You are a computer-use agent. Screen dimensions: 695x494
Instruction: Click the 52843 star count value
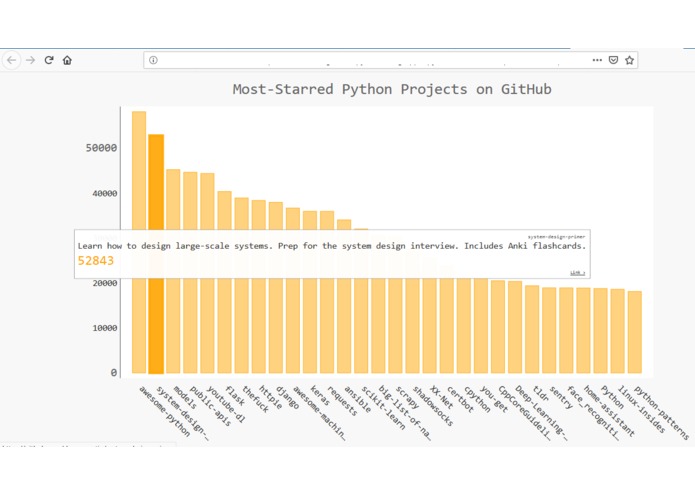(x=96, y=261)
